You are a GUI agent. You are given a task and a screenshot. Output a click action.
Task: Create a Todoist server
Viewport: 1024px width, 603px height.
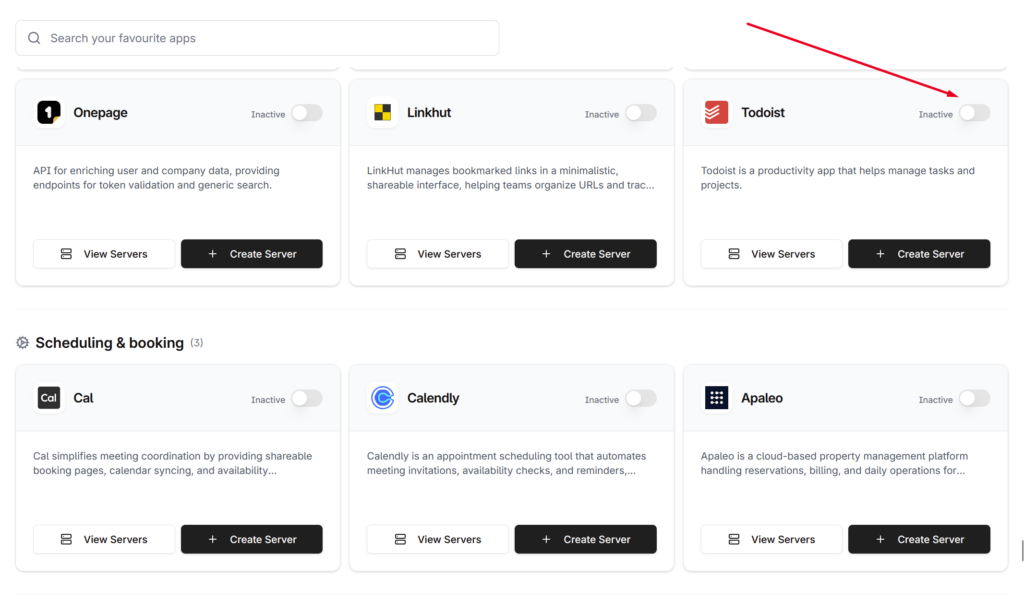click(x=919, y=253)
